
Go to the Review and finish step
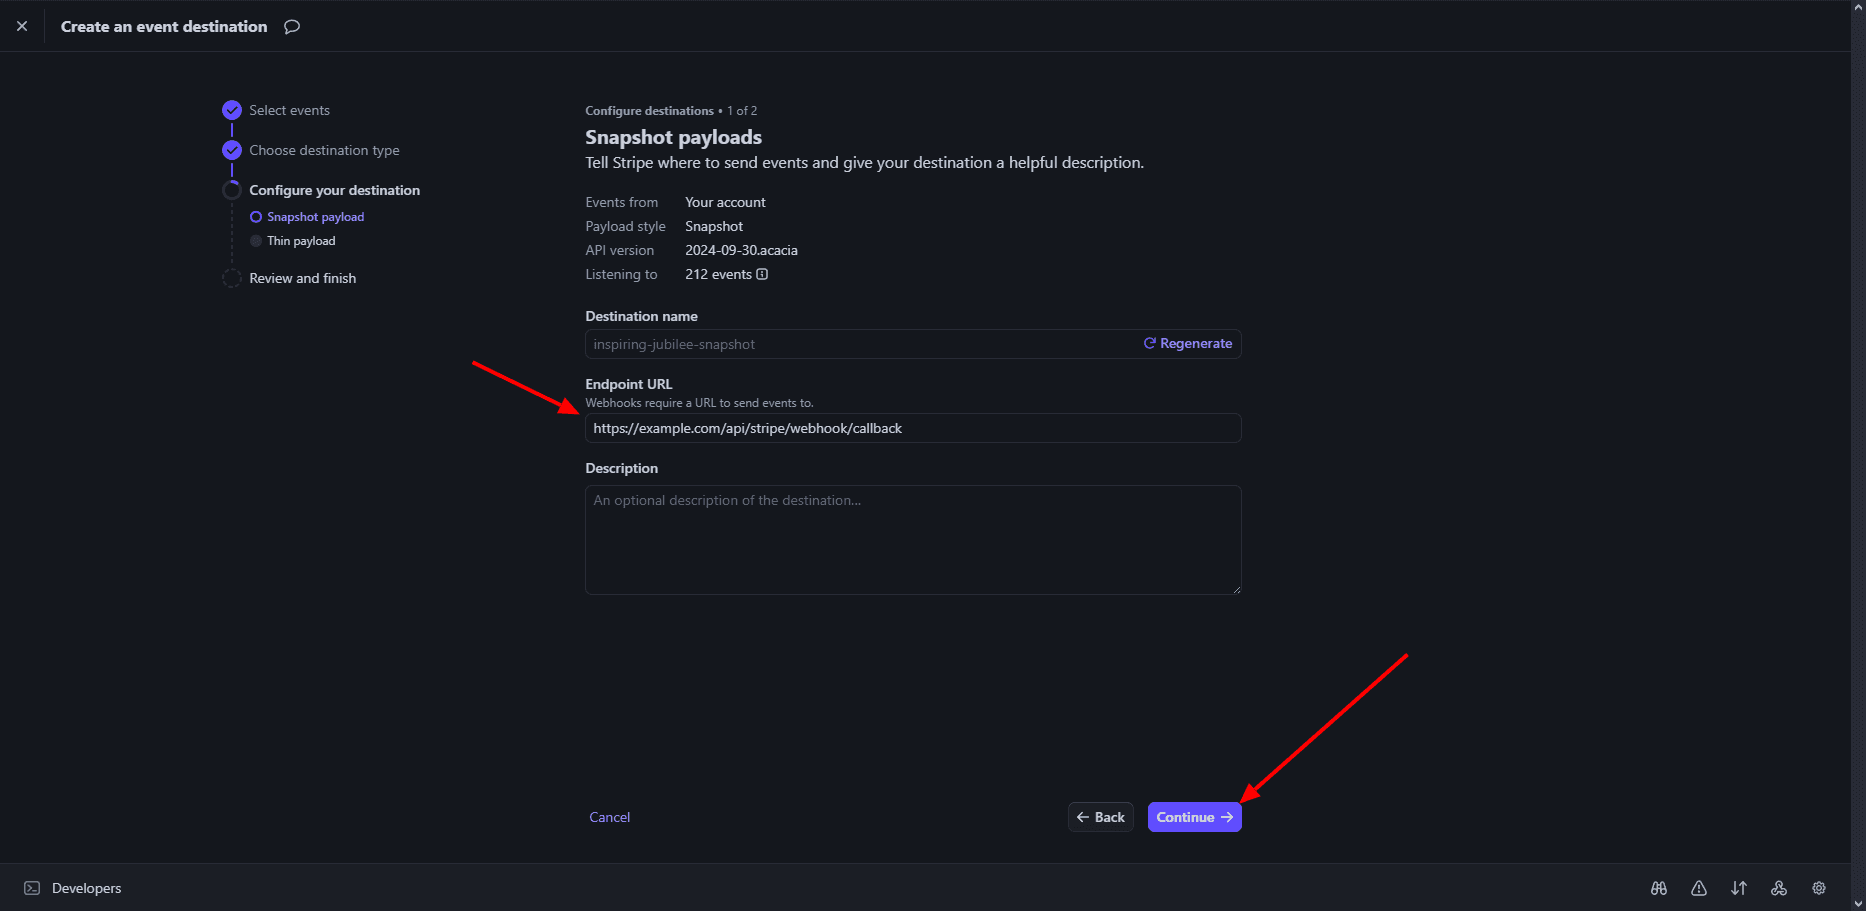click(302, 278)
